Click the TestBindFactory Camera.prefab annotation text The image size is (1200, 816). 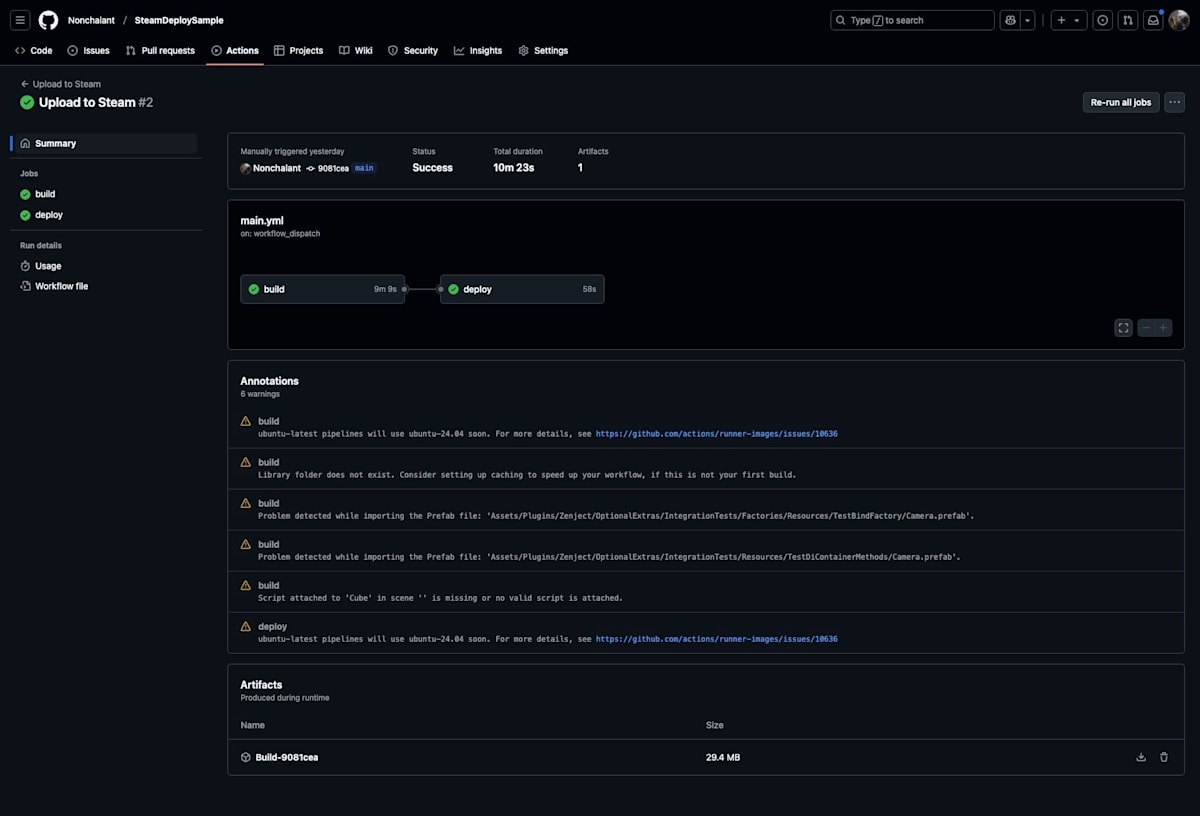[x=616, y=516]
